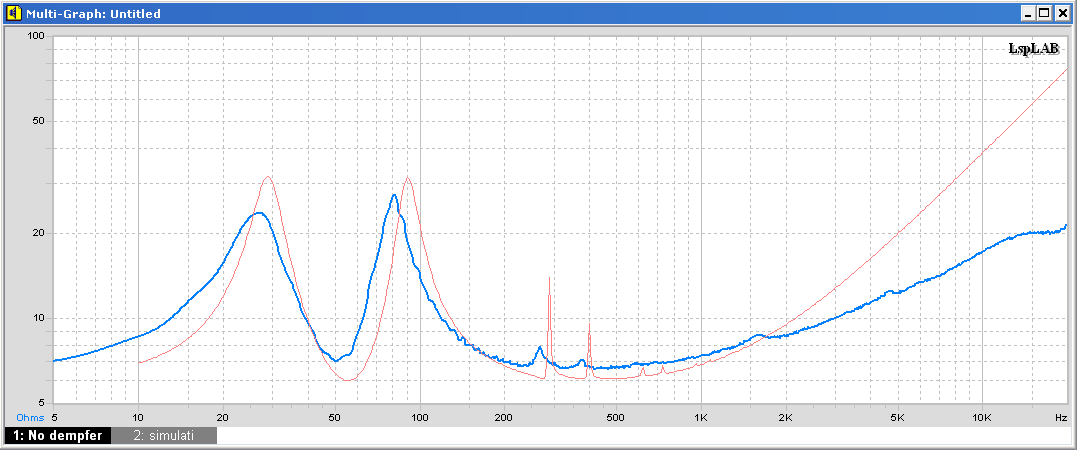Click the '5K' frequency axis label

898,418
